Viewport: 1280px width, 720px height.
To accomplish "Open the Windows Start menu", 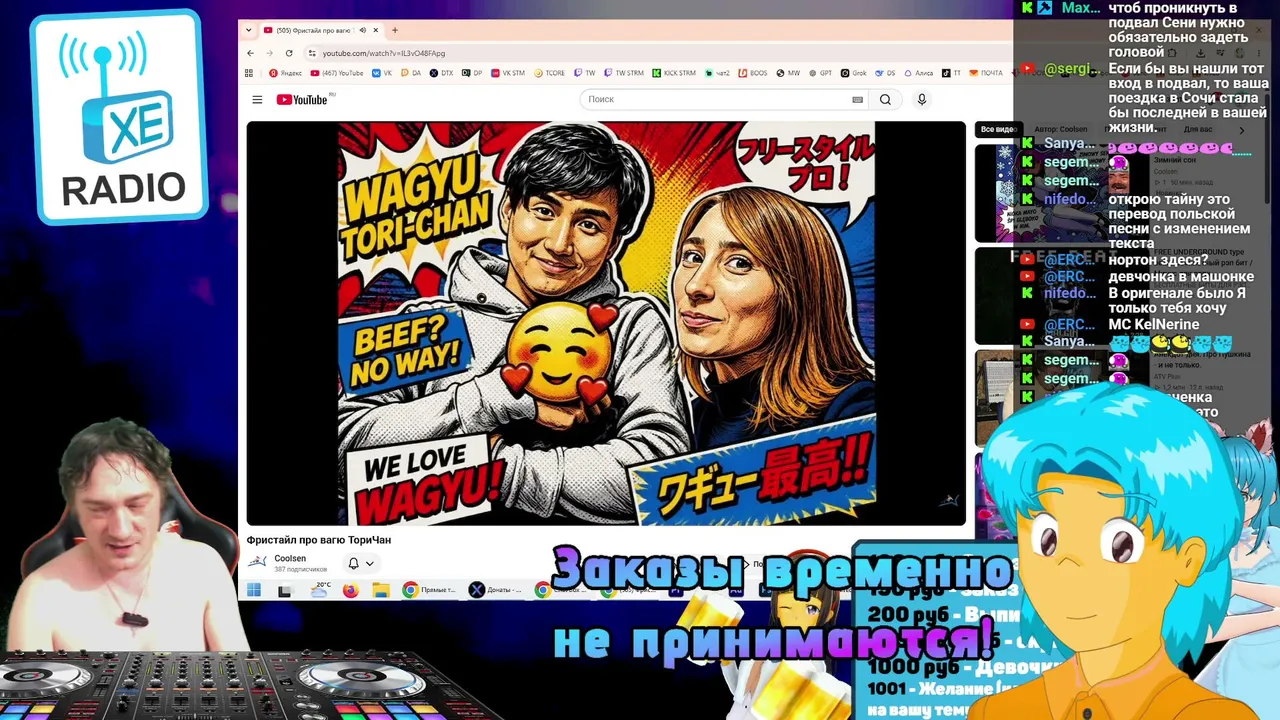I will pos(254,590).
